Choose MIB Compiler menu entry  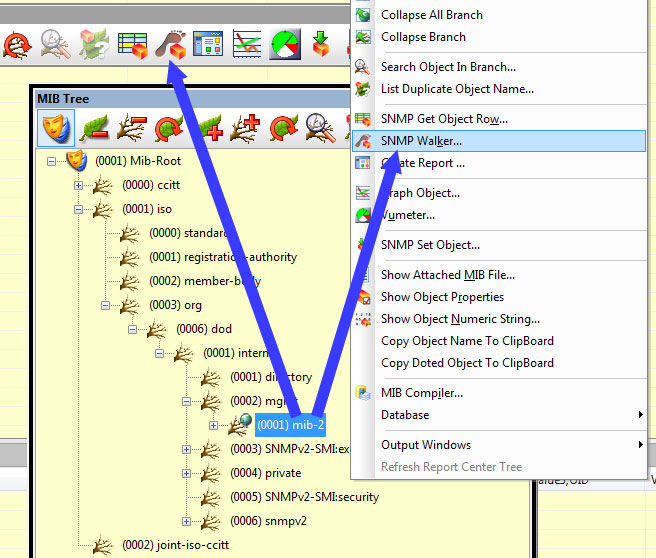[x=499, y=393]
